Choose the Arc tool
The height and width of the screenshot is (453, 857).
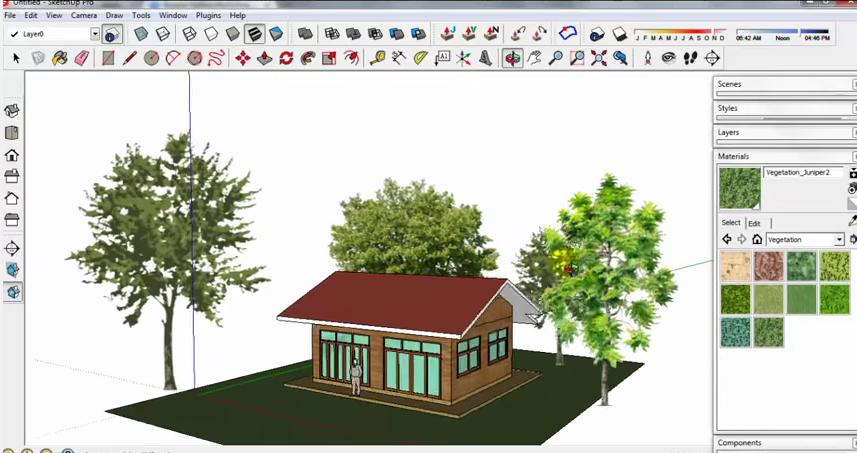173,58
